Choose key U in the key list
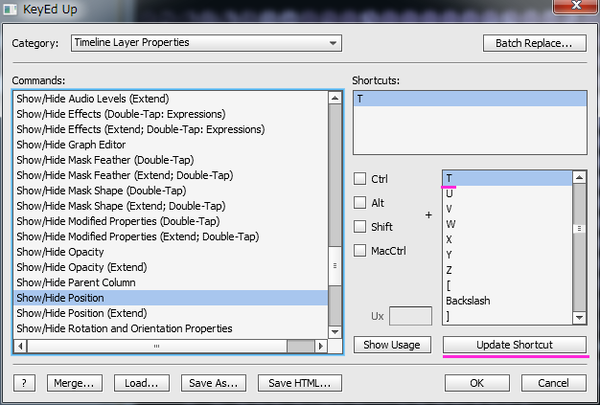 coord(507,194)
